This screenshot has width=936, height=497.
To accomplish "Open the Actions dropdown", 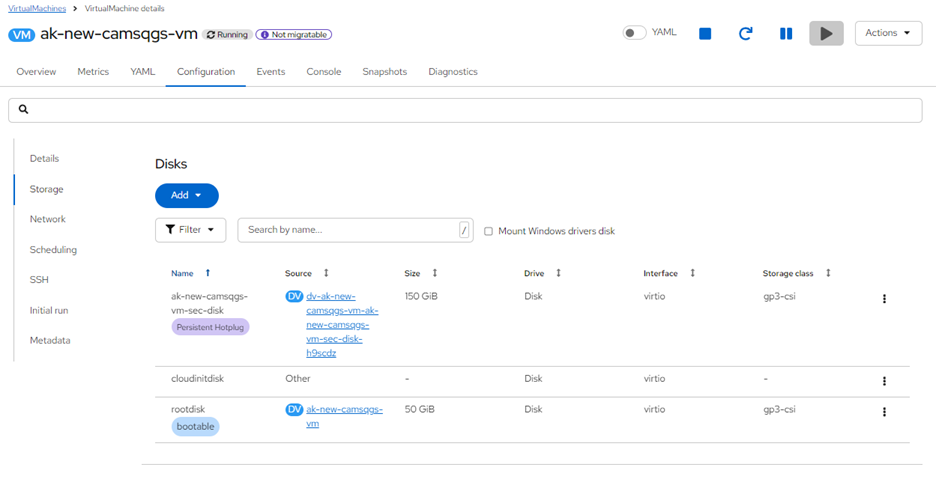I will tap(888, 33).
